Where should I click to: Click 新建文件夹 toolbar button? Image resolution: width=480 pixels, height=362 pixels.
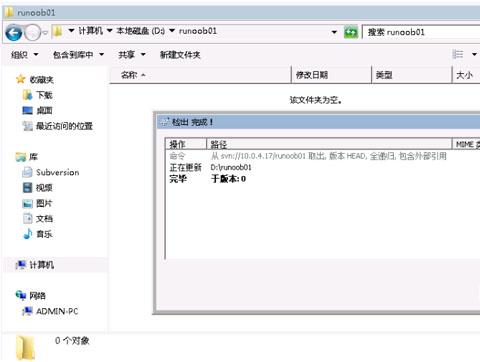pos(180,55)
